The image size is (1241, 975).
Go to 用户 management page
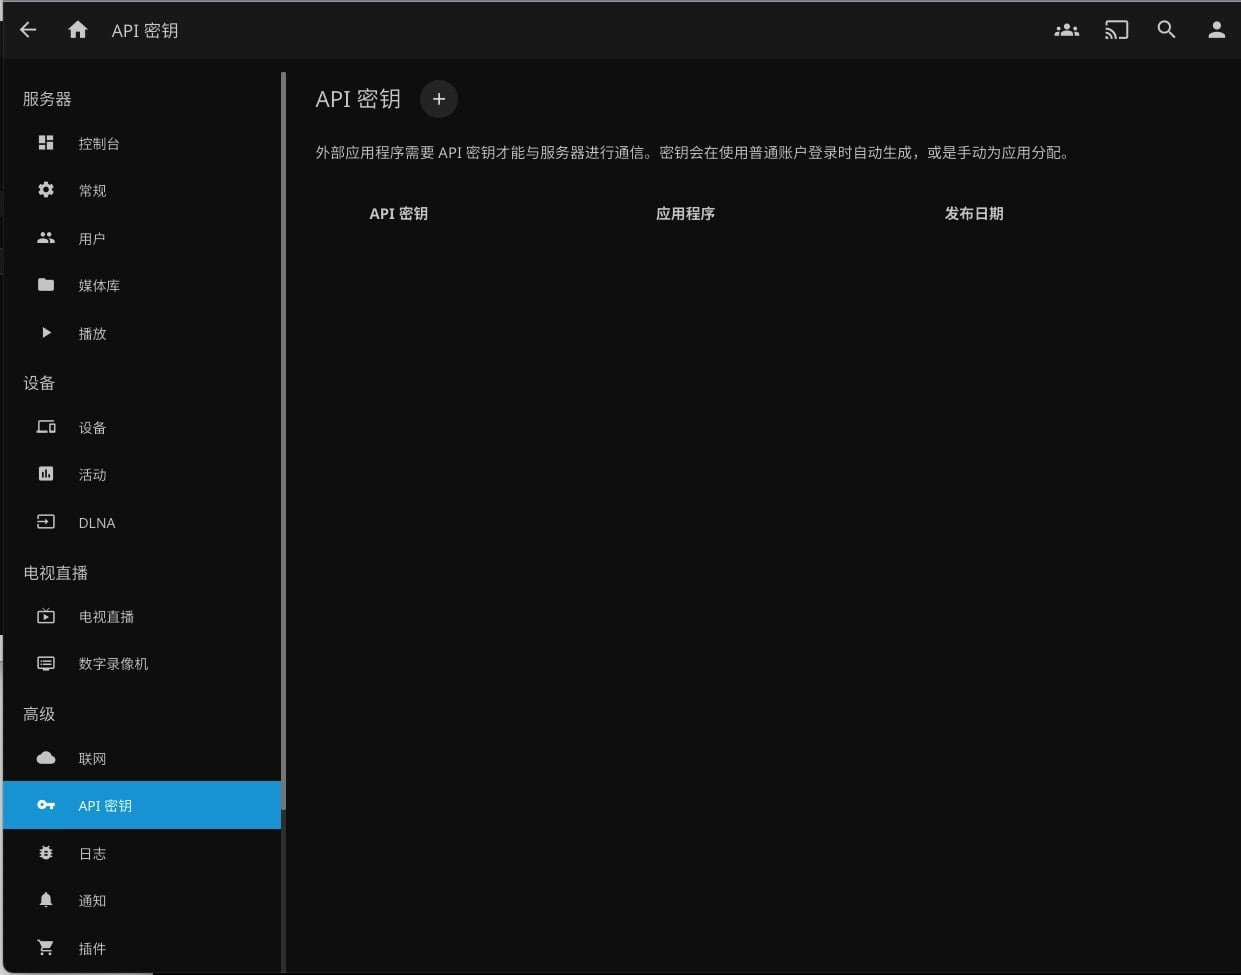(142, 238)
